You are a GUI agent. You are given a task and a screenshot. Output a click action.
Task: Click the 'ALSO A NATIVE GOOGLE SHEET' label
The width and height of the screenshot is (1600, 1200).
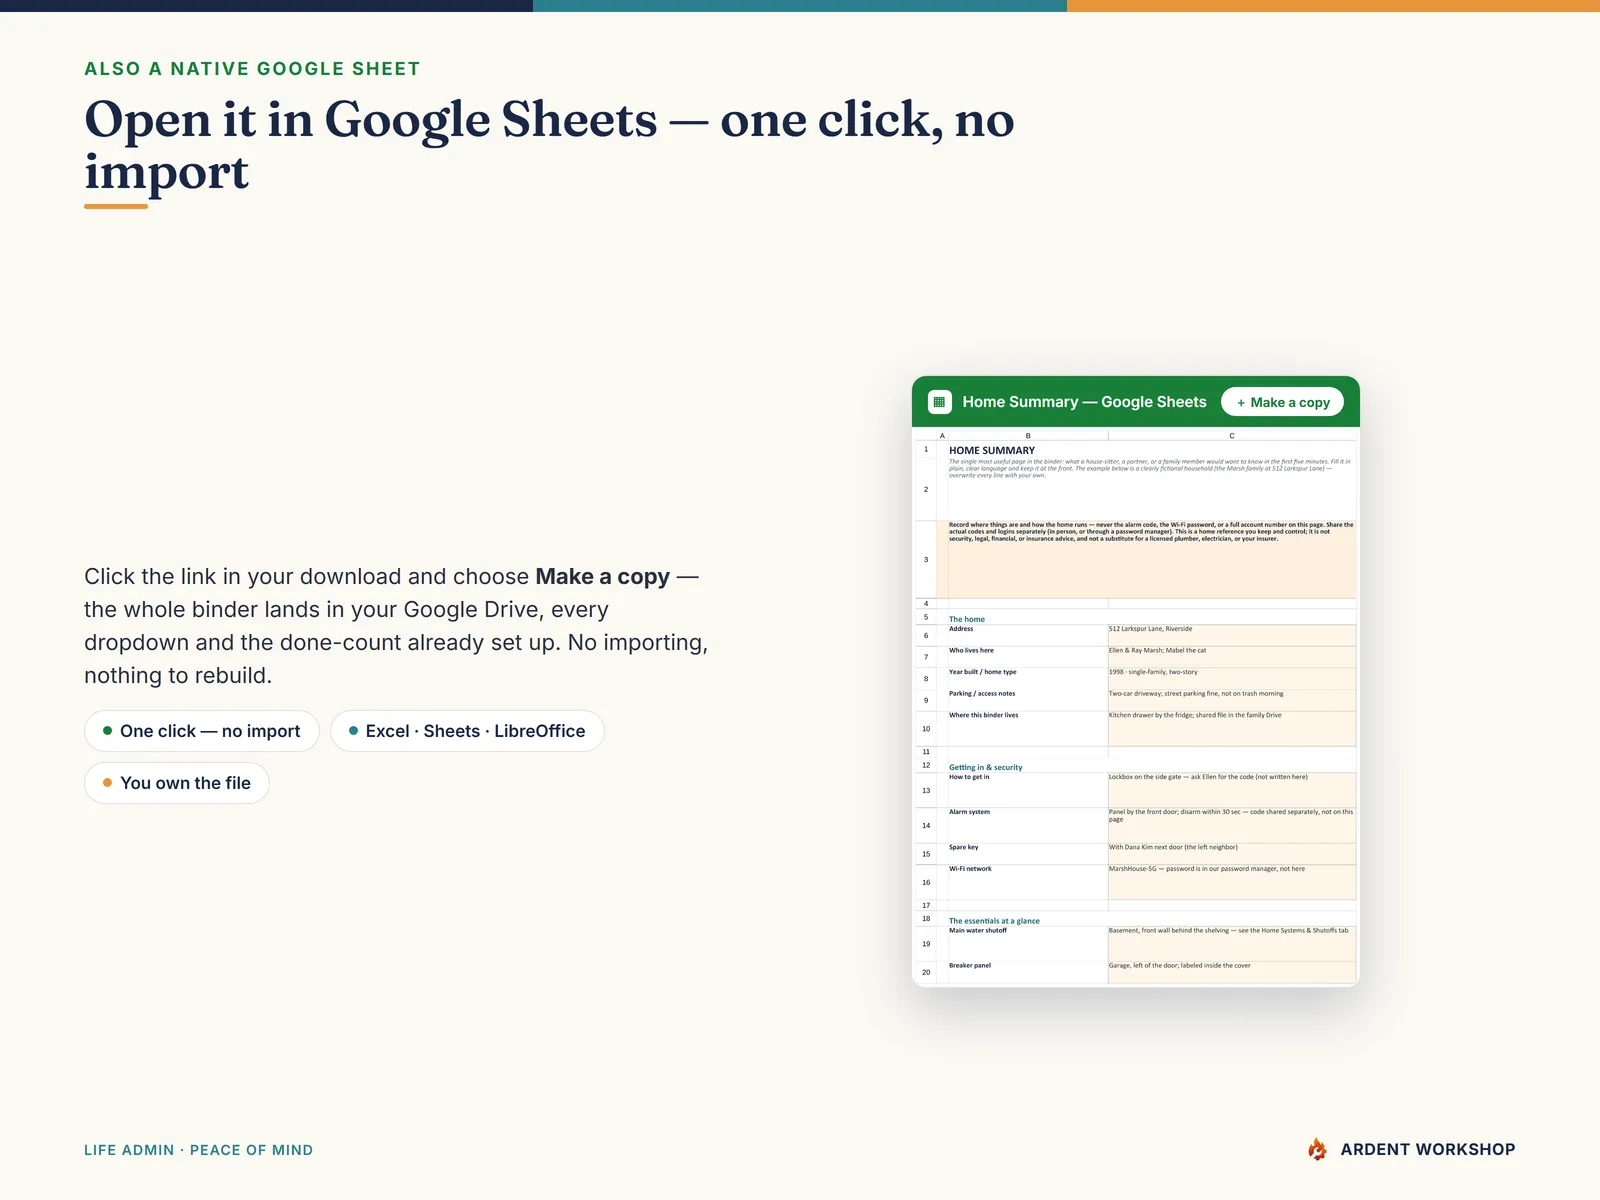[x=252, y=69]
